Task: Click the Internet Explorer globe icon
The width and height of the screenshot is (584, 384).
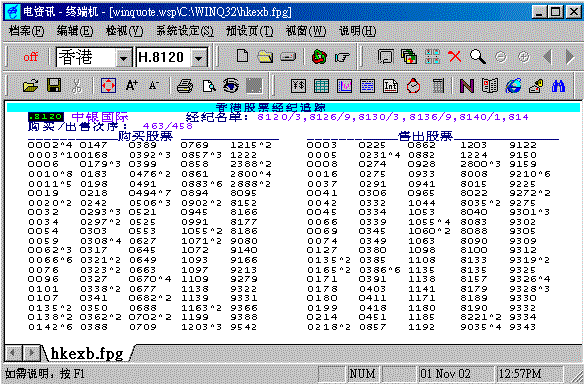Action: pos(513,86)
